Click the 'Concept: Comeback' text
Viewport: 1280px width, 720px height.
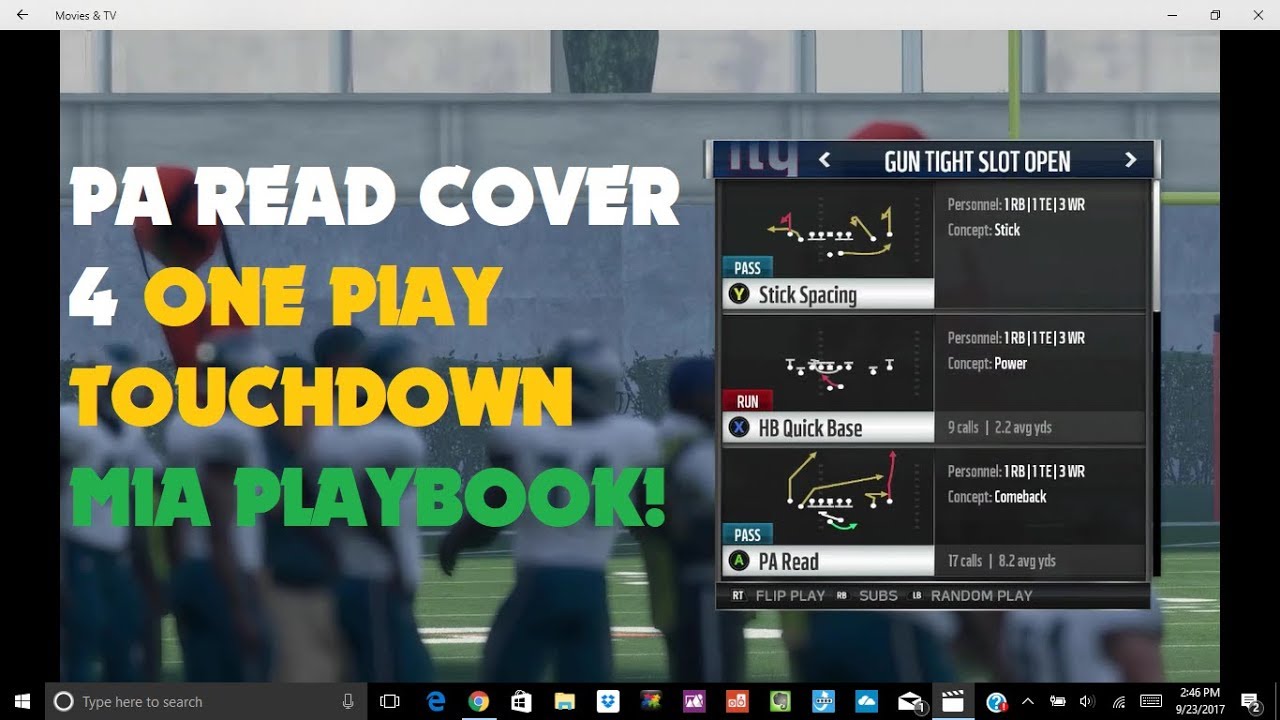point(997,497)
